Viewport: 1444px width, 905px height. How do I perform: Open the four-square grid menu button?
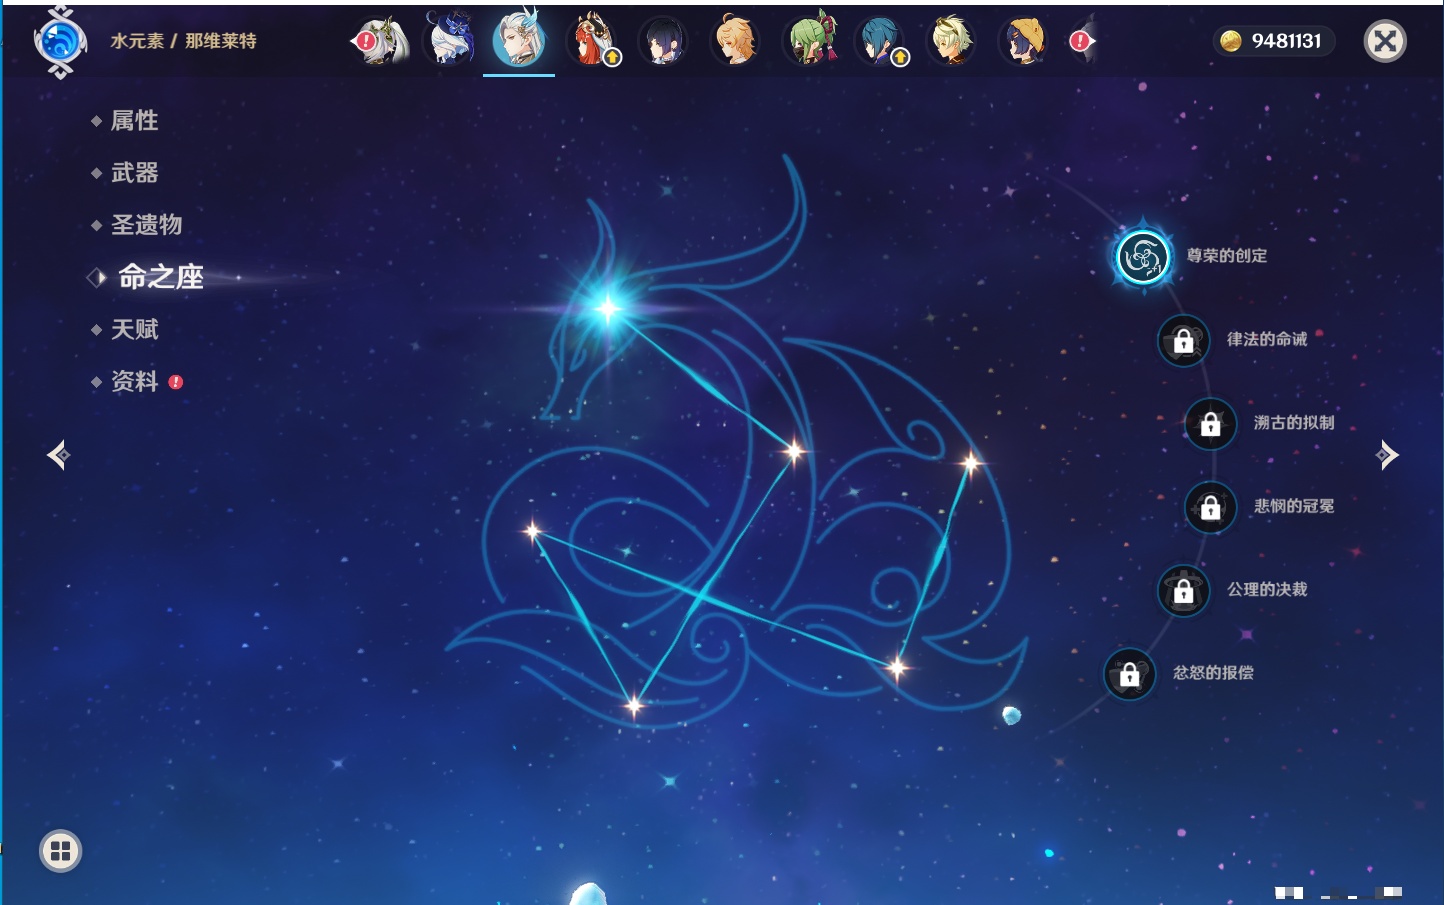point(60,851)
